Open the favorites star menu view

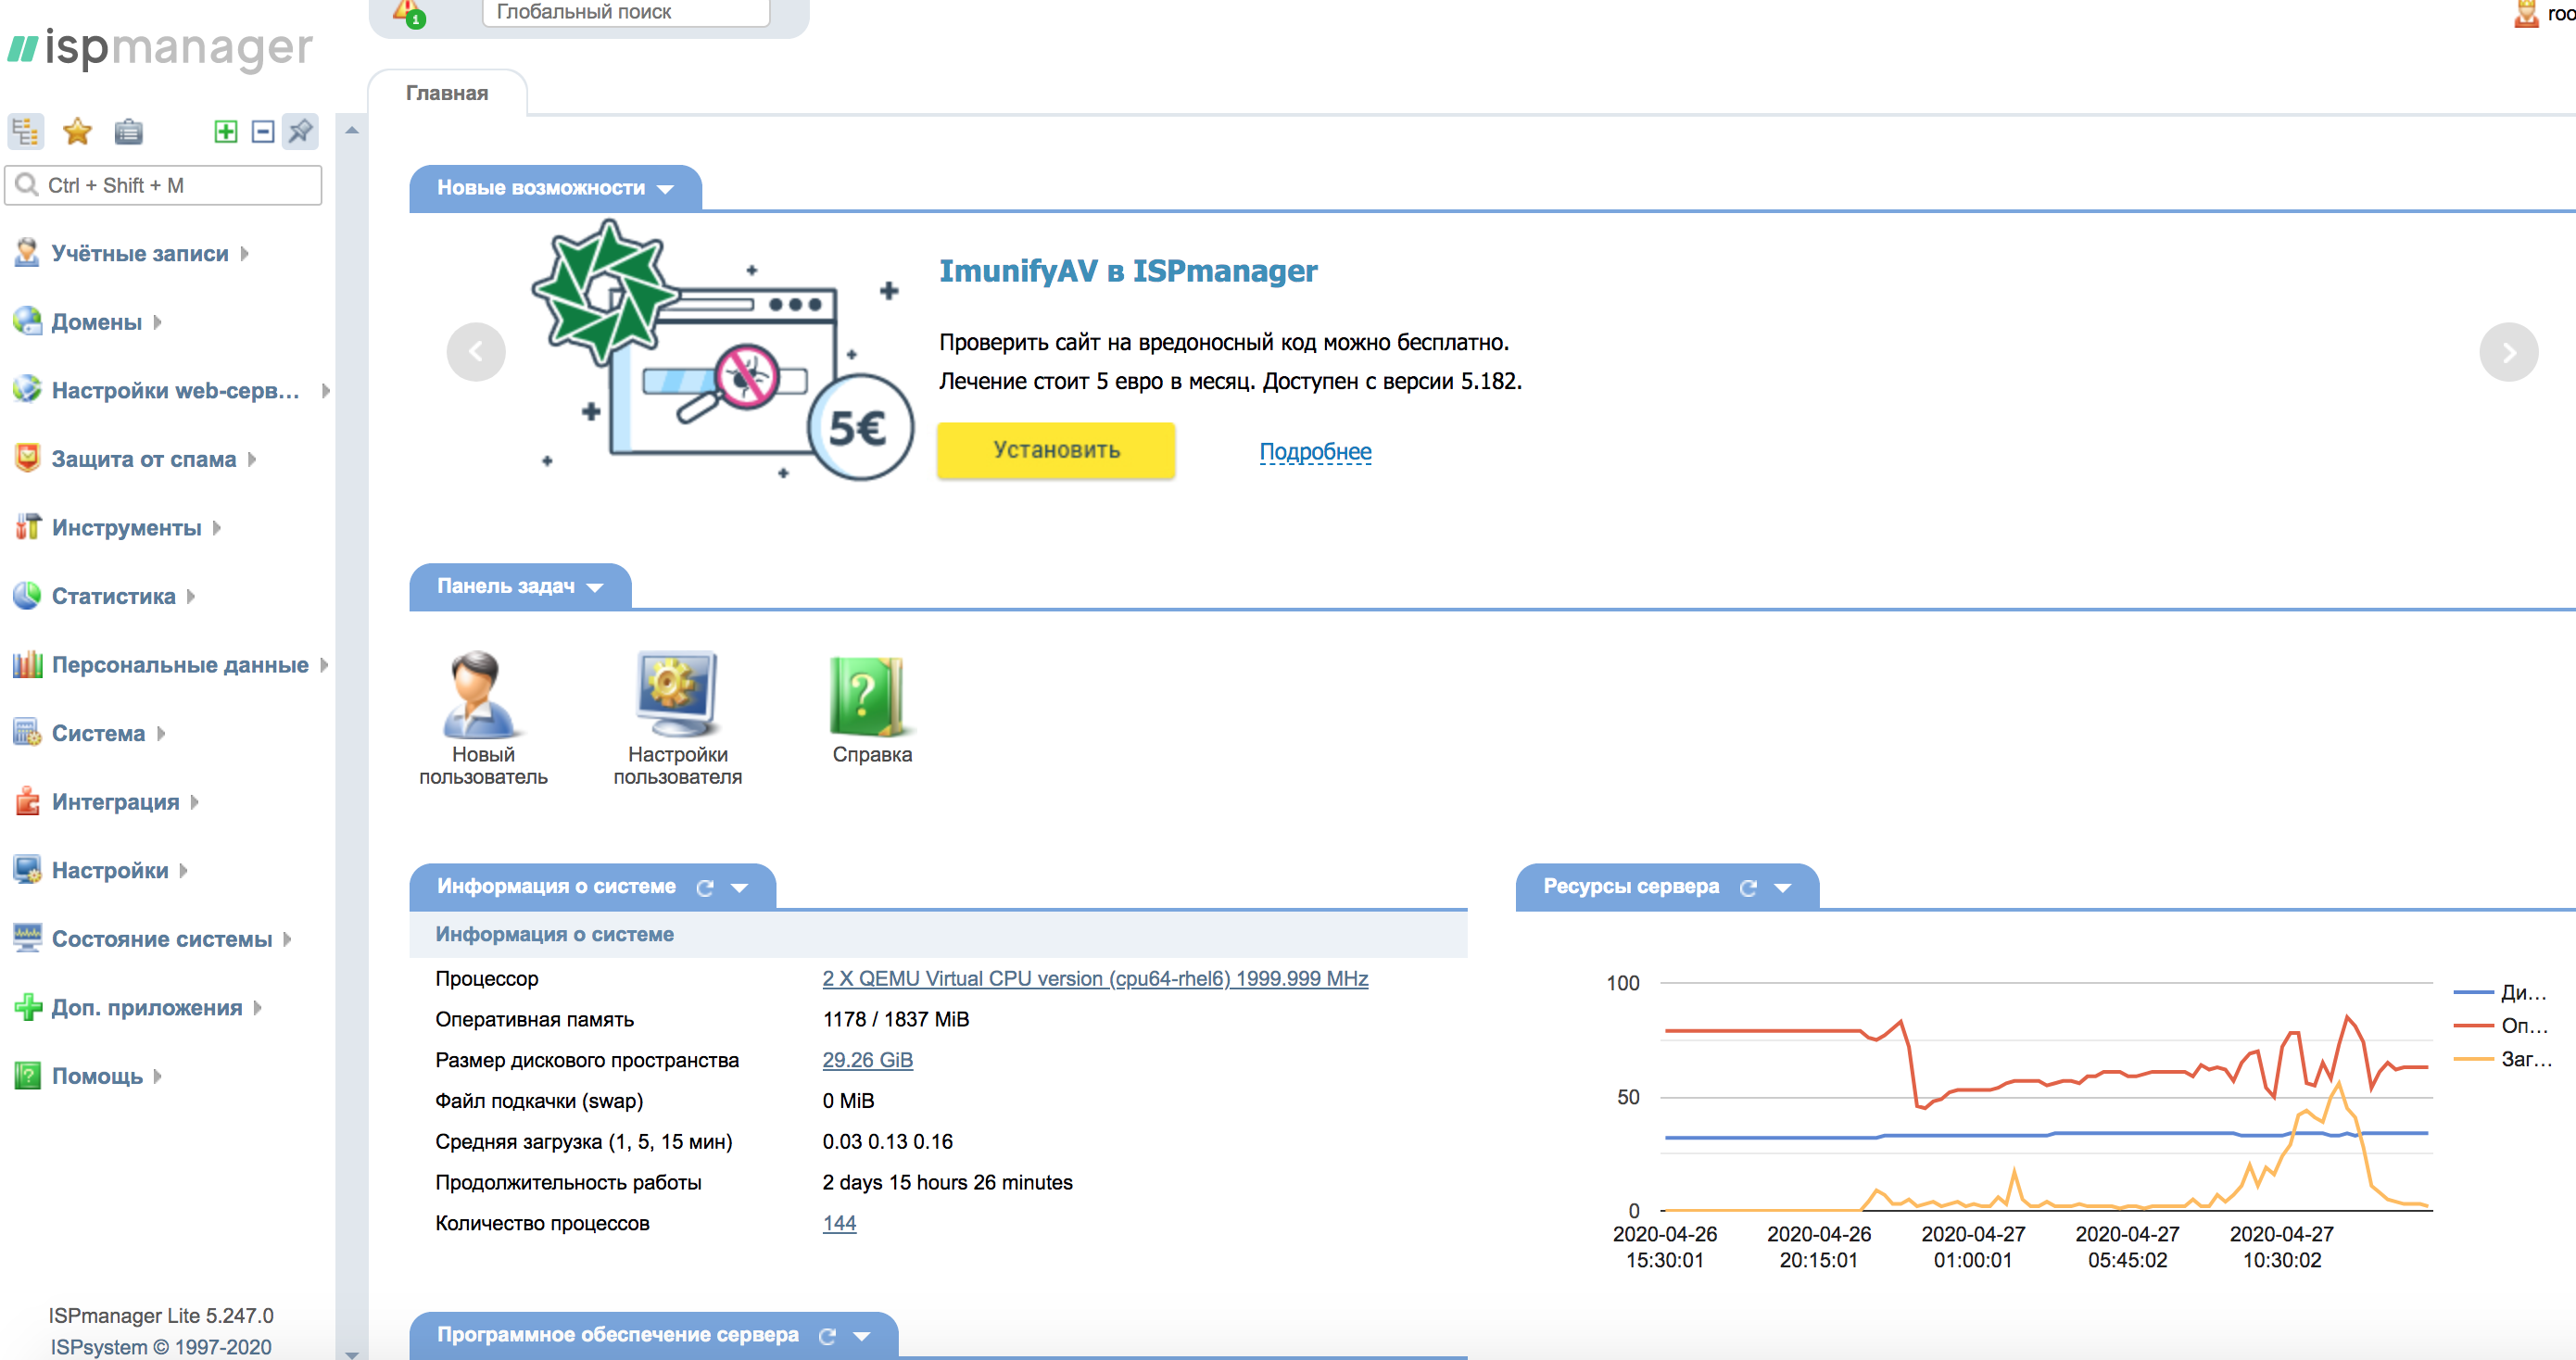77,131
